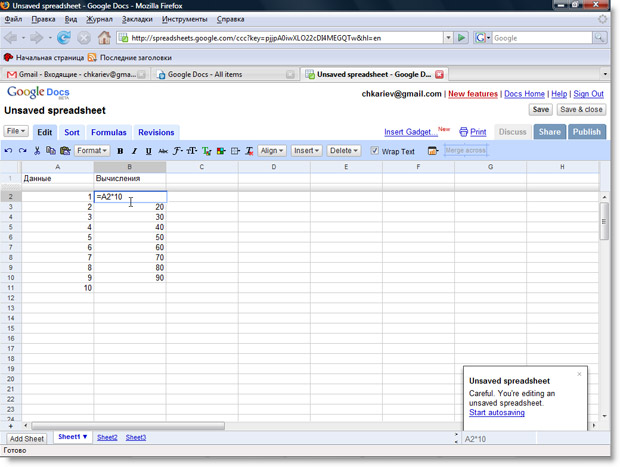Open the Align dropdown
620x467 pixels.
(272, 151)
